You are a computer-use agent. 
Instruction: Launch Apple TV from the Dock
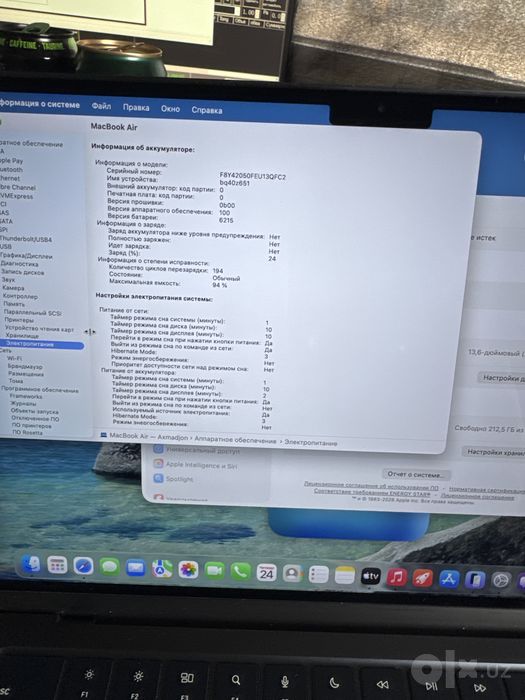tap(371, 576)
